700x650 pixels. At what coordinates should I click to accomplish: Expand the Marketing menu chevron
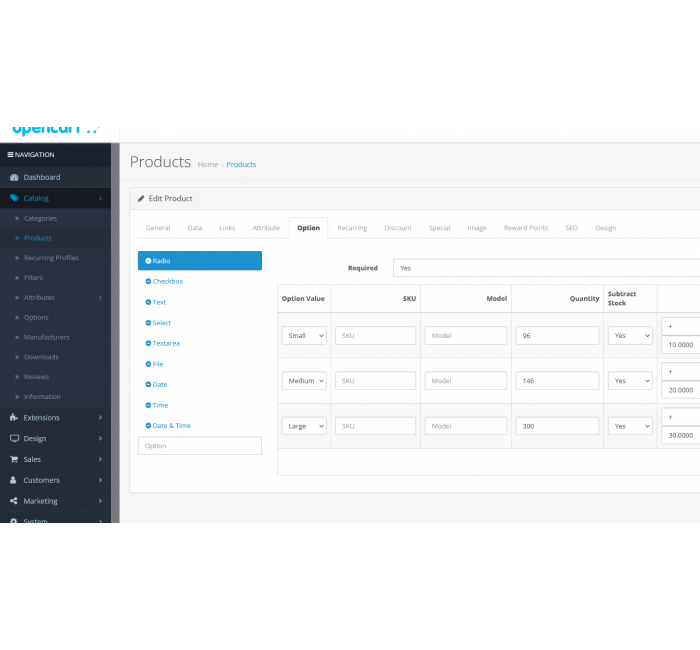tap(100, 501)
